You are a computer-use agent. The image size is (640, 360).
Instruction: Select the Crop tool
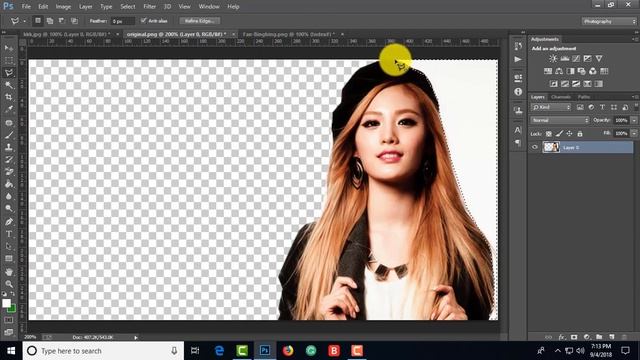[x=9, y=97]
